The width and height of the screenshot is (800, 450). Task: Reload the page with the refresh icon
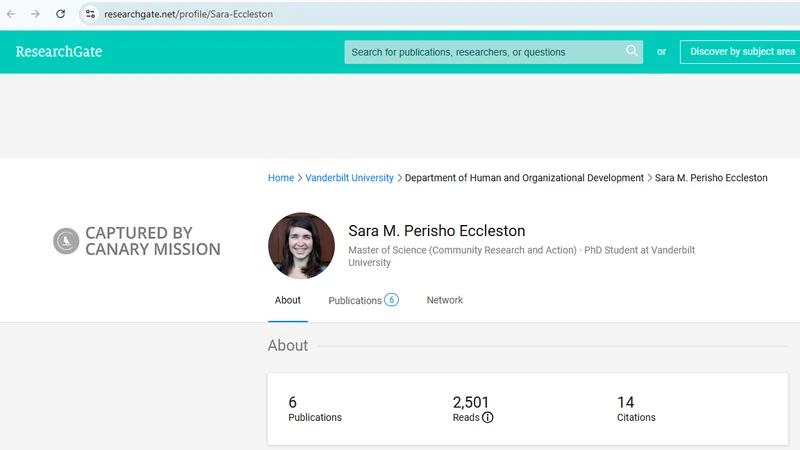tap(60, 14)
